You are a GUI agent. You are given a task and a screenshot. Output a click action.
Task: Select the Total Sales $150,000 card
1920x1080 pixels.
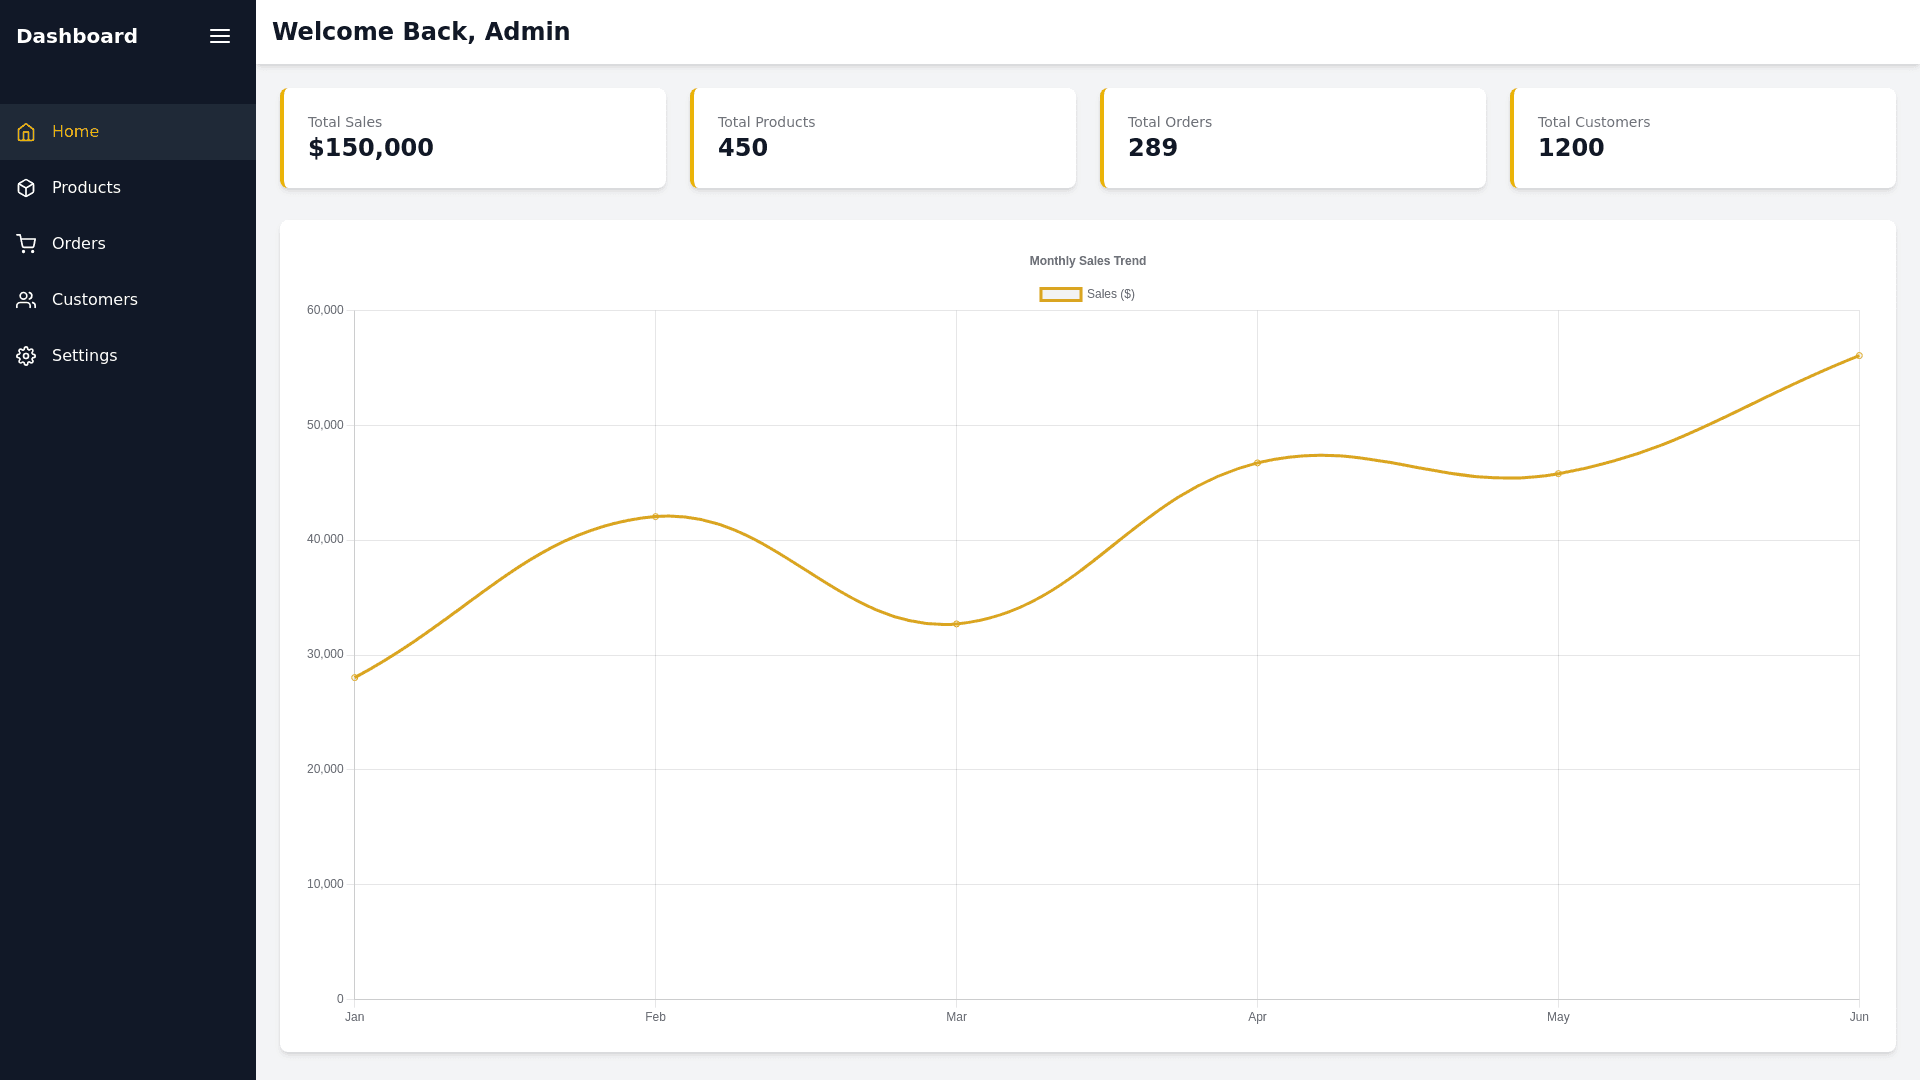(x=473, y=138)
